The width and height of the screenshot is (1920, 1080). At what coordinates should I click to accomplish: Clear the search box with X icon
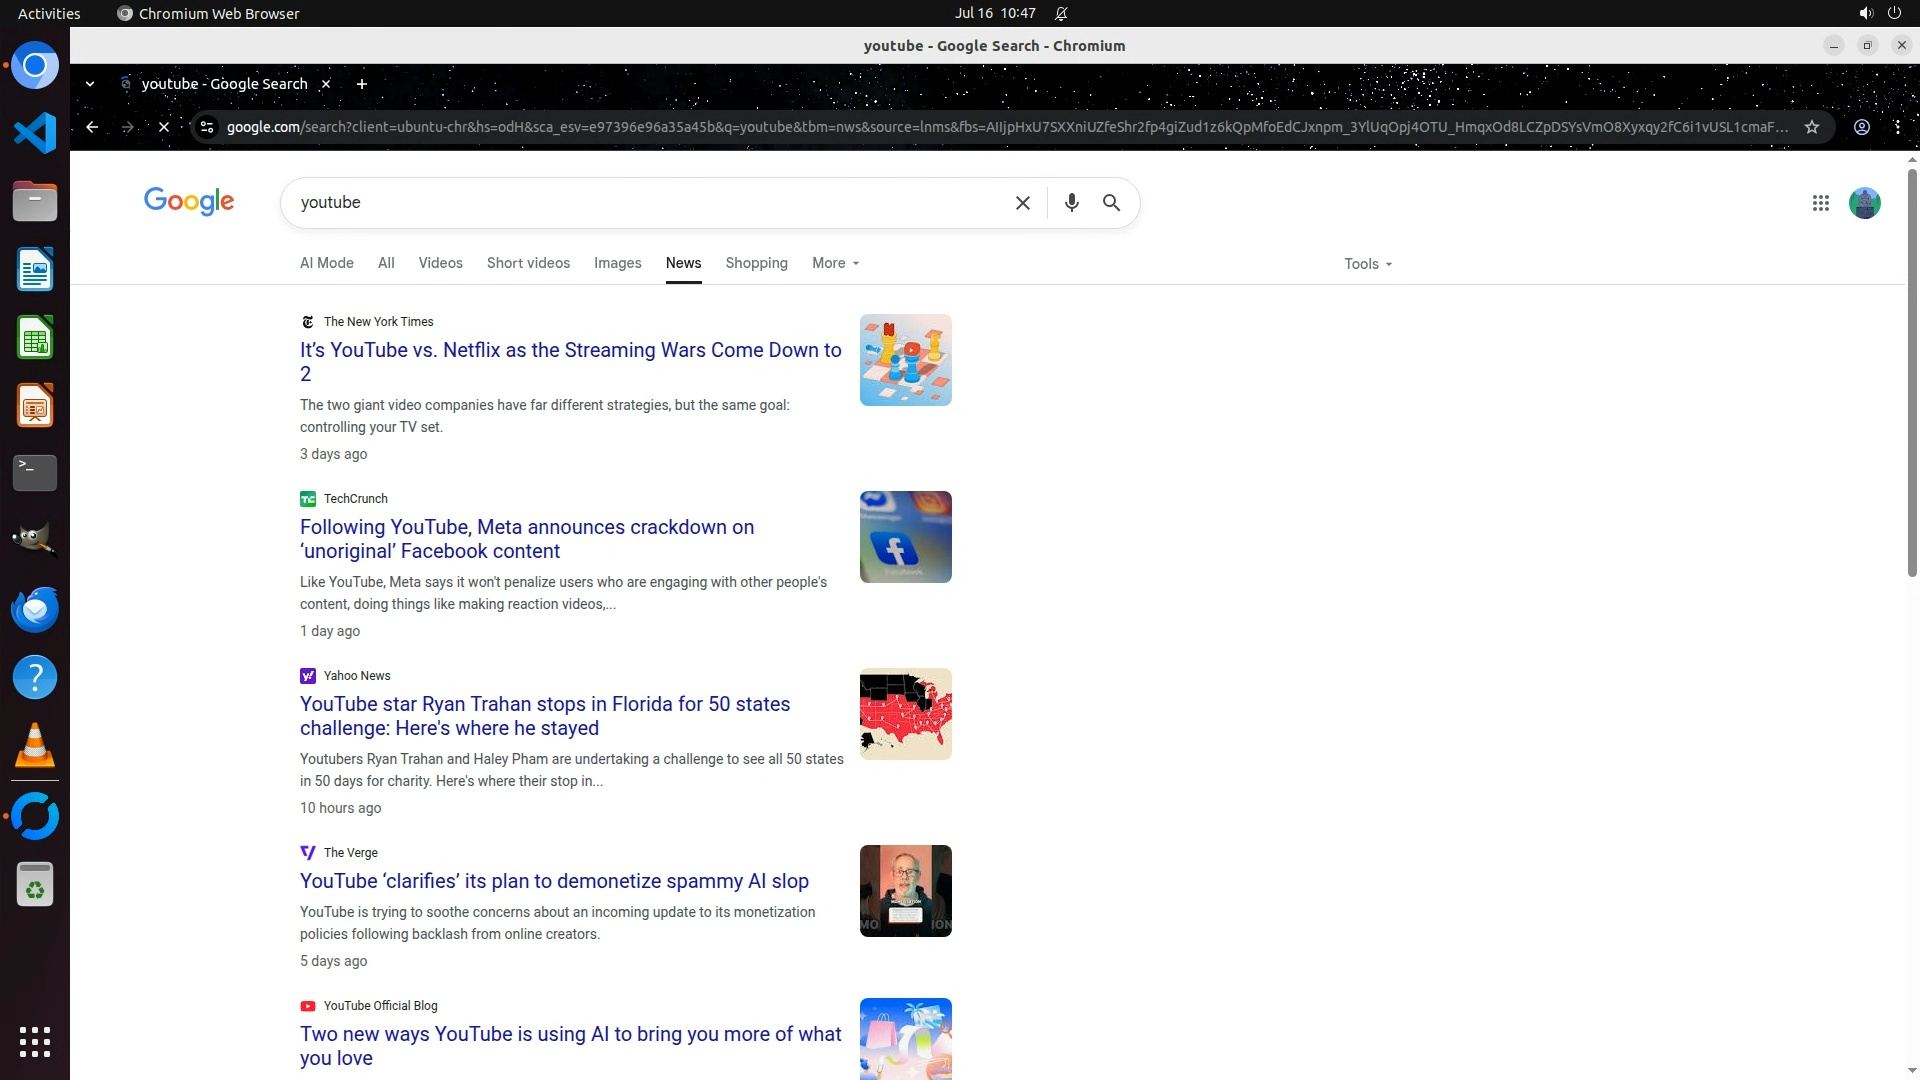click(x=1022, y=203)
